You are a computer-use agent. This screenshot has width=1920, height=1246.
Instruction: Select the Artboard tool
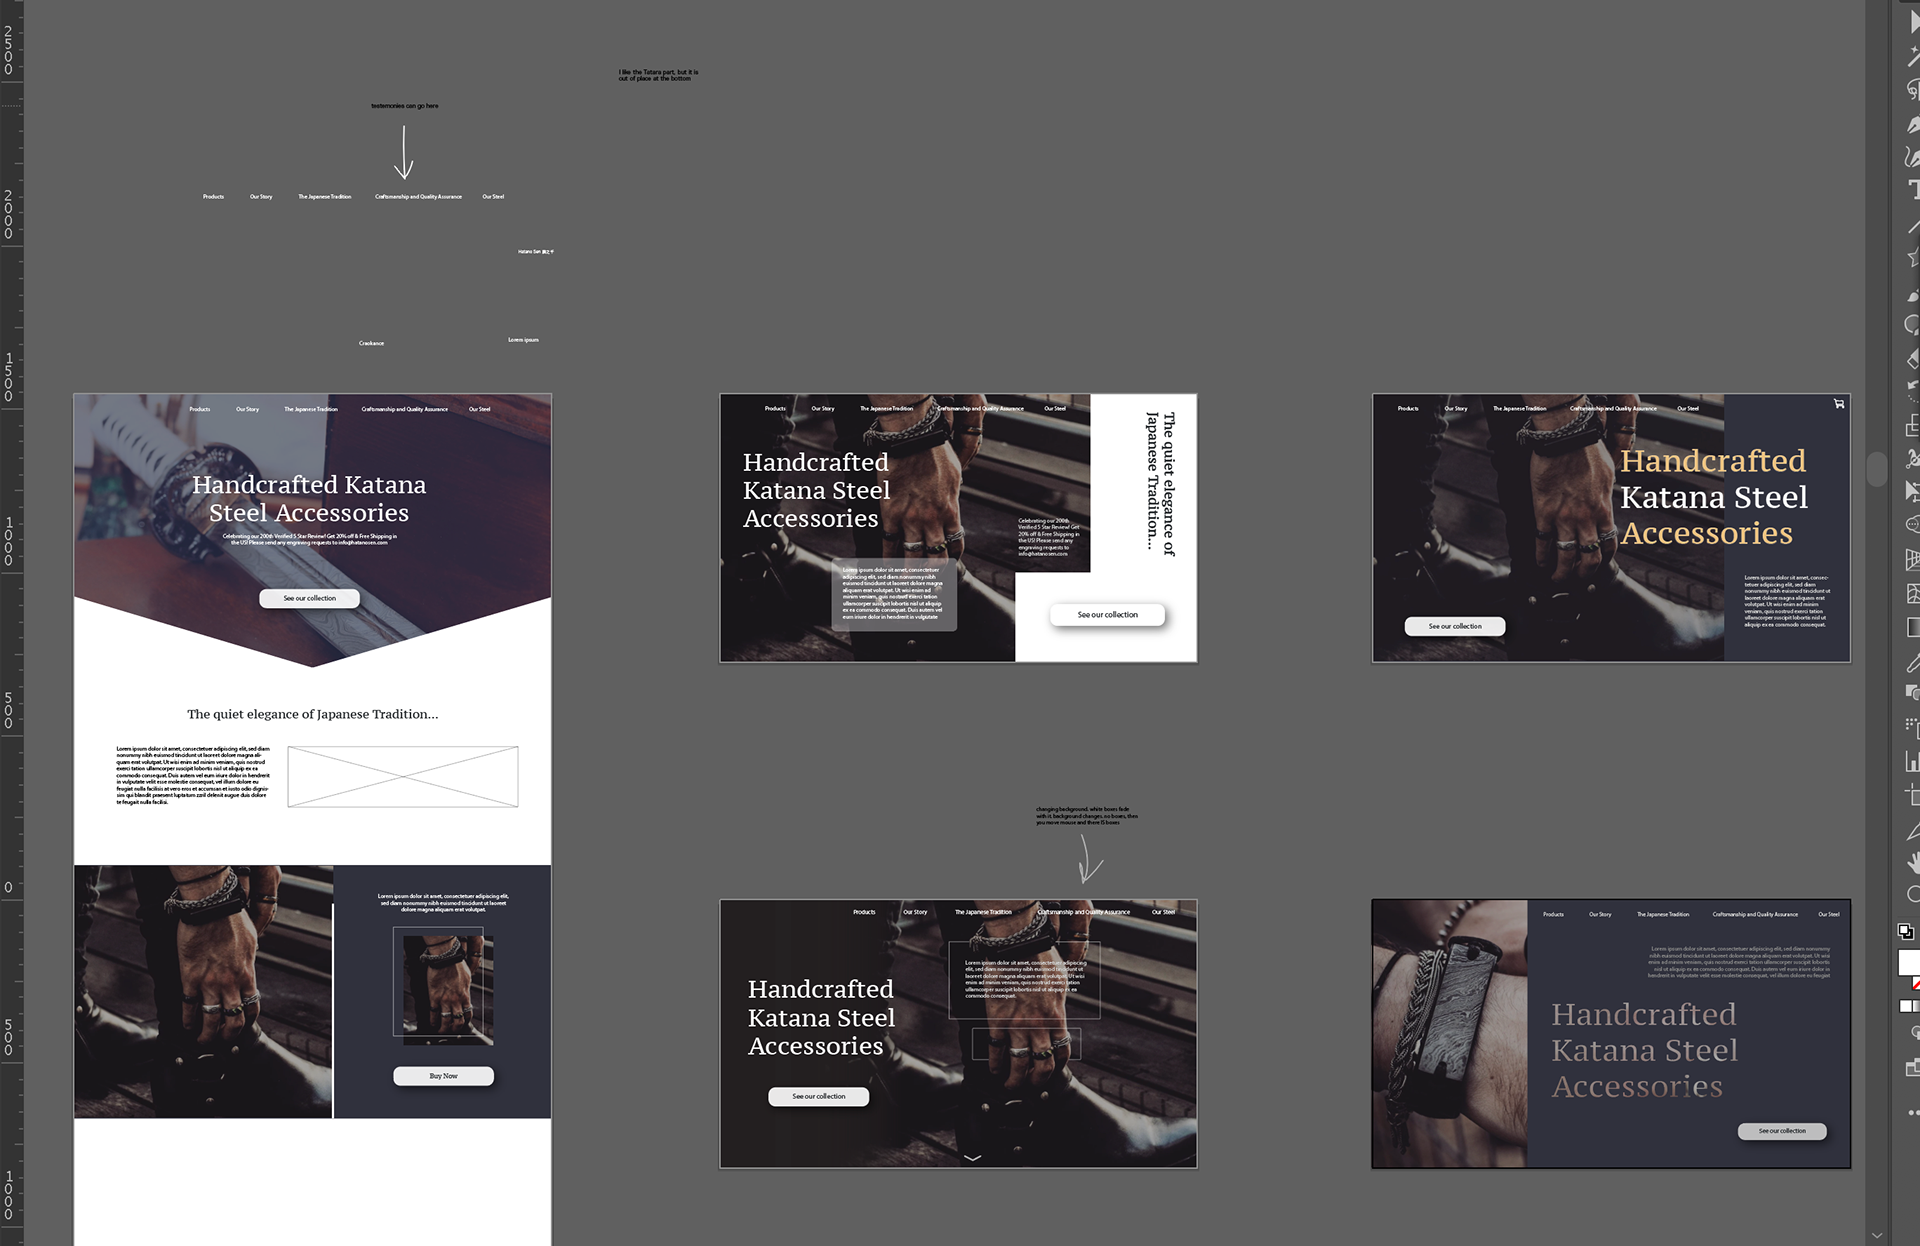(x=1912, y=795)
